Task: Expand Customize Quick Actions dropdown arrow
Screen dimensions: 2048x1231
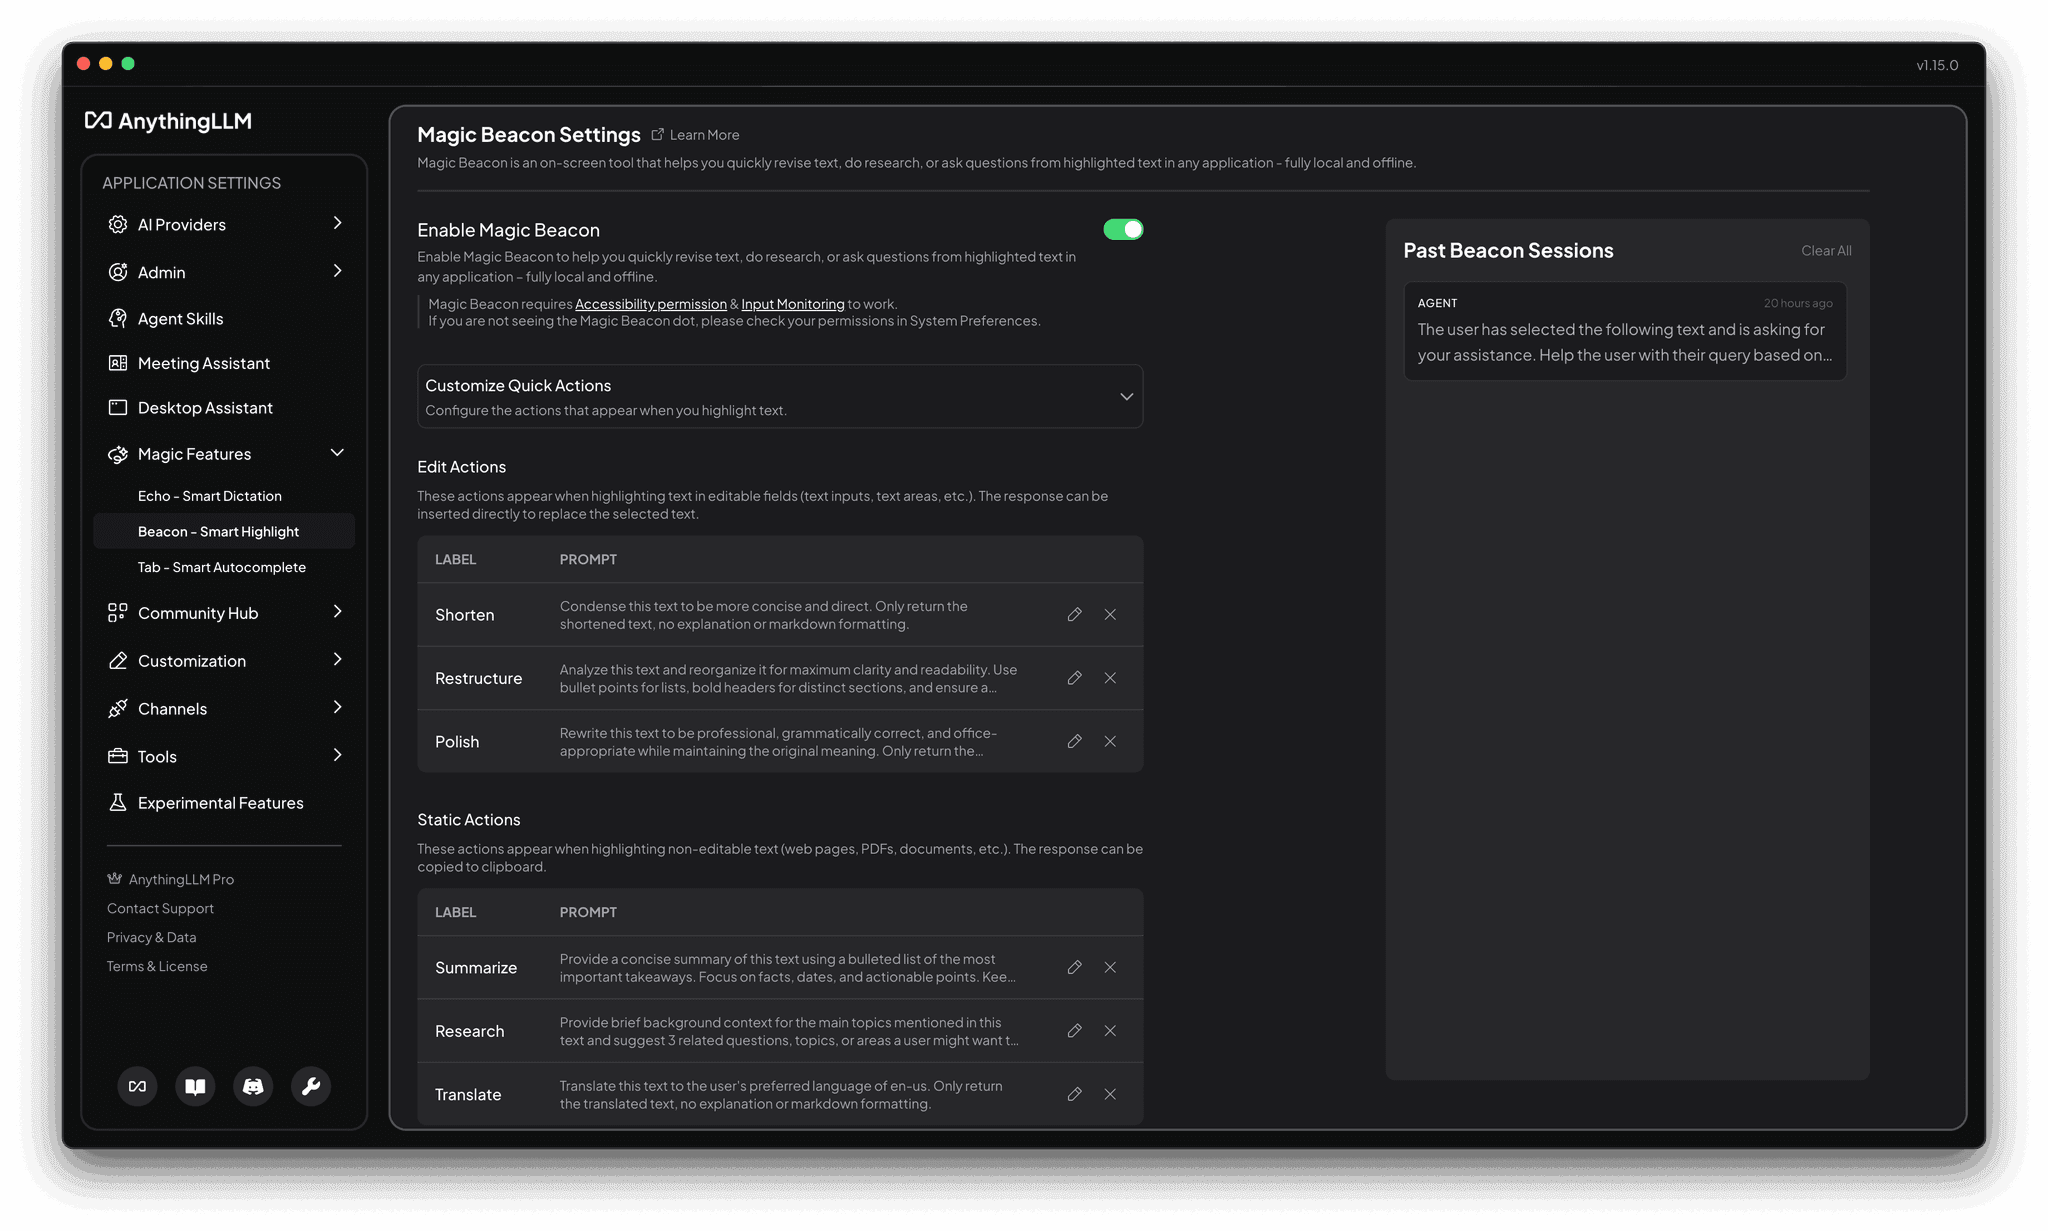Action: pyautogui.click(x=1126, y=397)
